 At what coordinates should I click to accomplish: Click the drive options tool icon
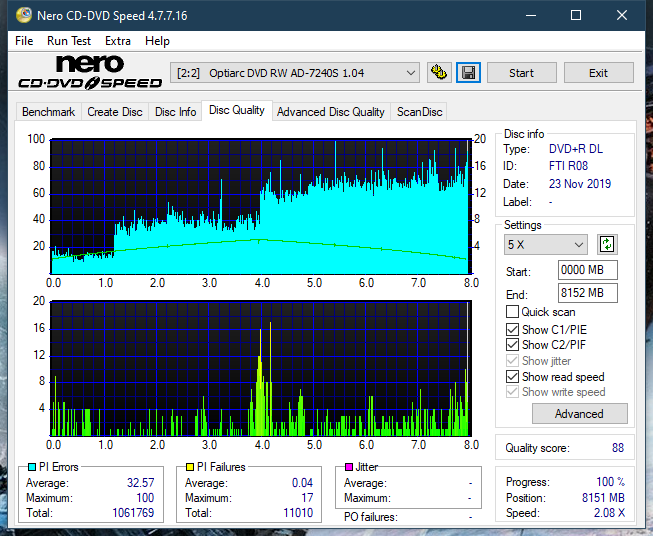click(x=439, y=73)
